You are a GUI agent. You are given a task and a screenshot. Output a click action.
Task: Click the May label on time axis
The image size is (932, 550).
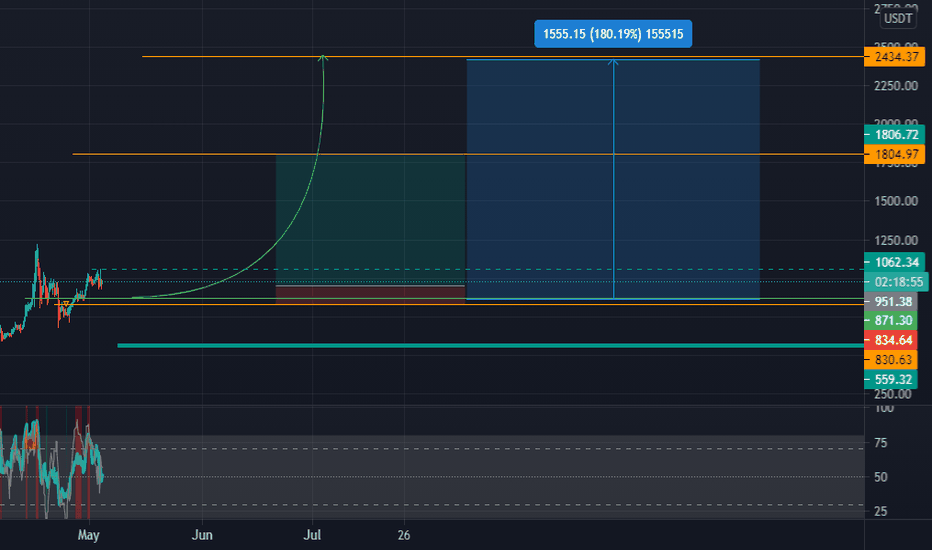[89, 535]
